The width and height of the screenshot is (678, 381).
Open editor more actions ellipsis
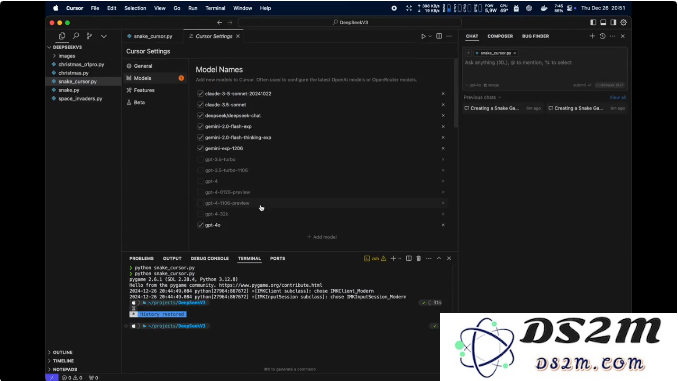449,36
